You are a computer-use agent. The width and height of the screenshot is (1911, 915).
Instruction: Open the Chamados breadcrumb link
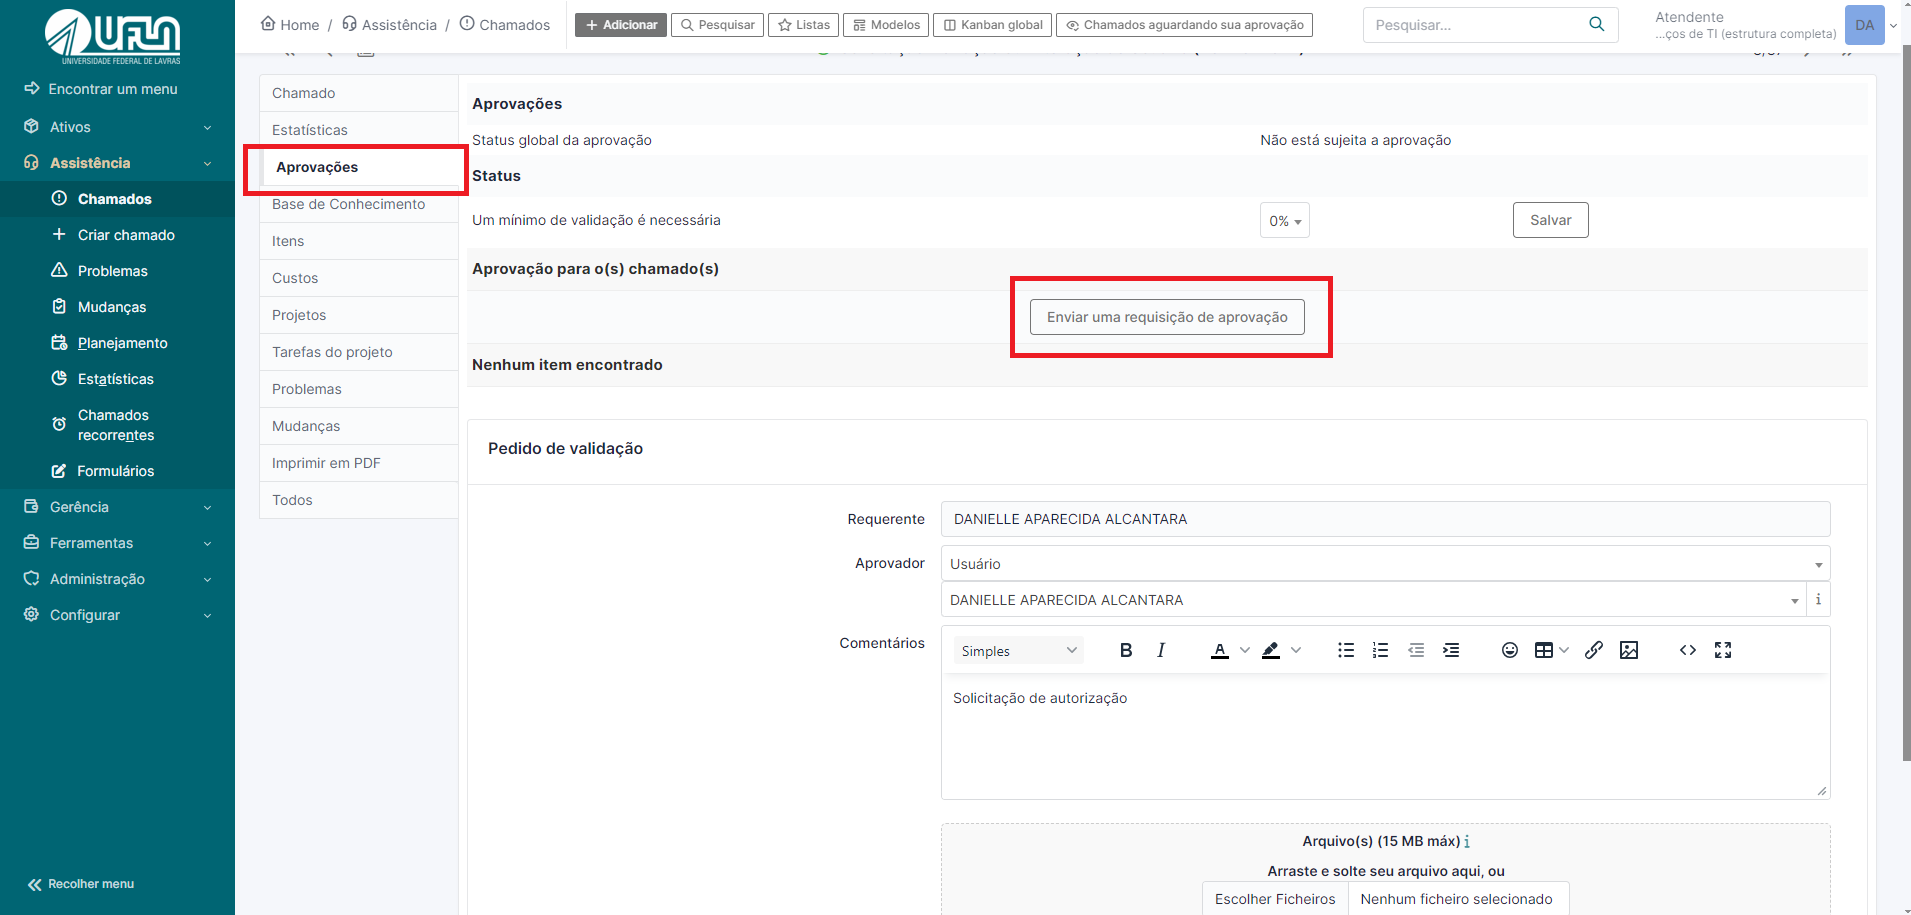(x=505, y=24)
